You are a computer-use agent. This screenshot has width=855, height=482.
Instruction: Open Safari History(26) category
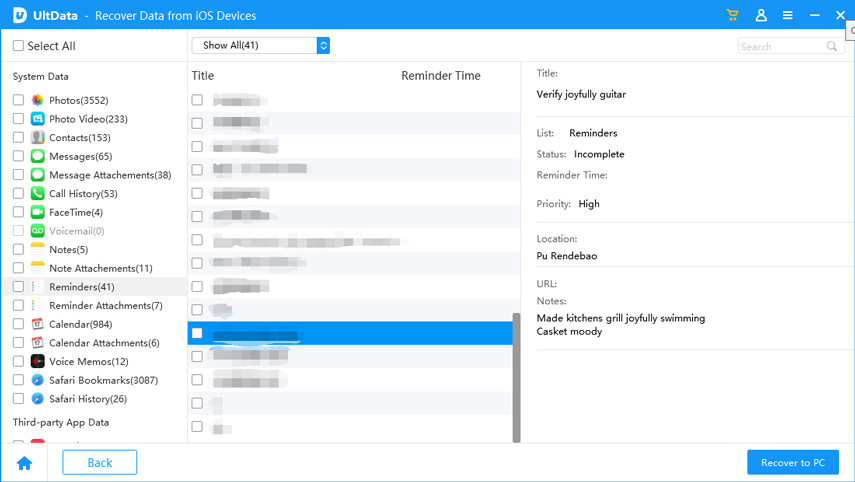tap(87, 399)
